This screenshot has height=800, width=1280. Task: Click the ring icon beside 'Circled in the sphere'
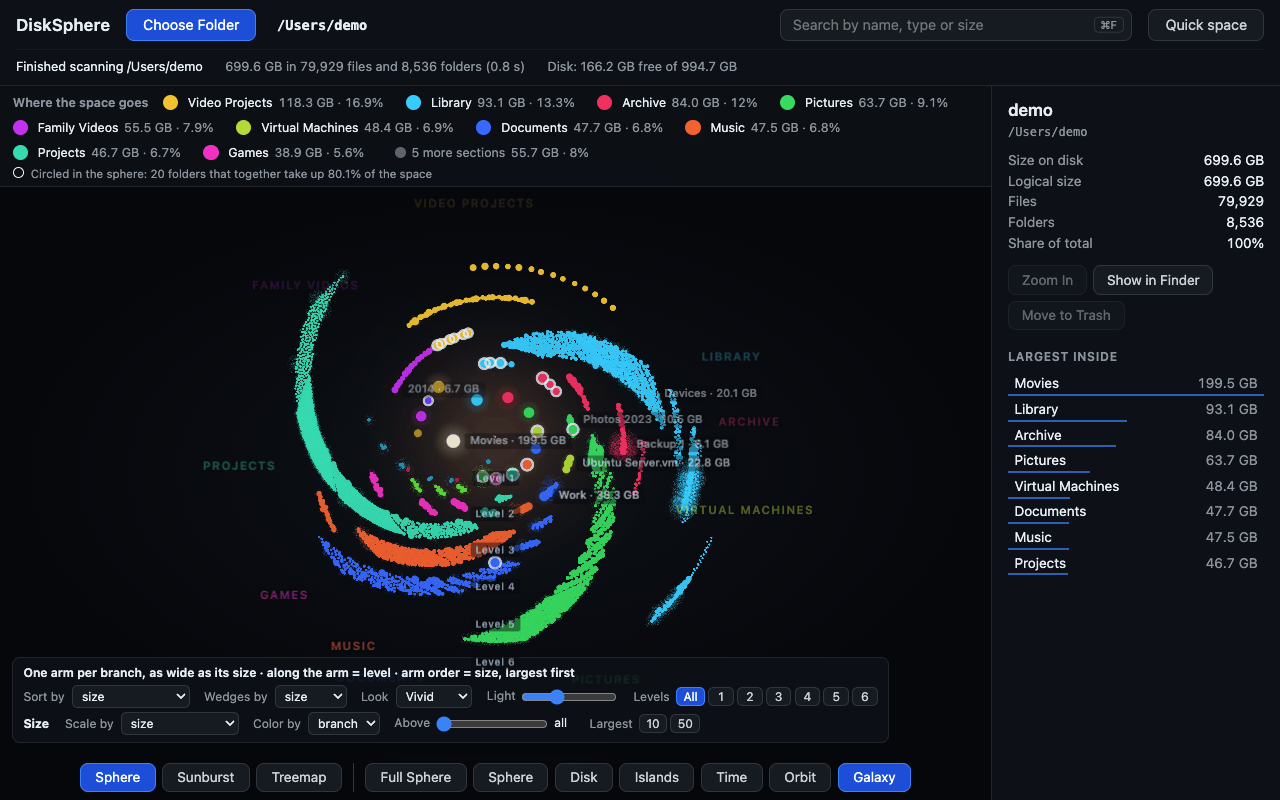[19, 173]
